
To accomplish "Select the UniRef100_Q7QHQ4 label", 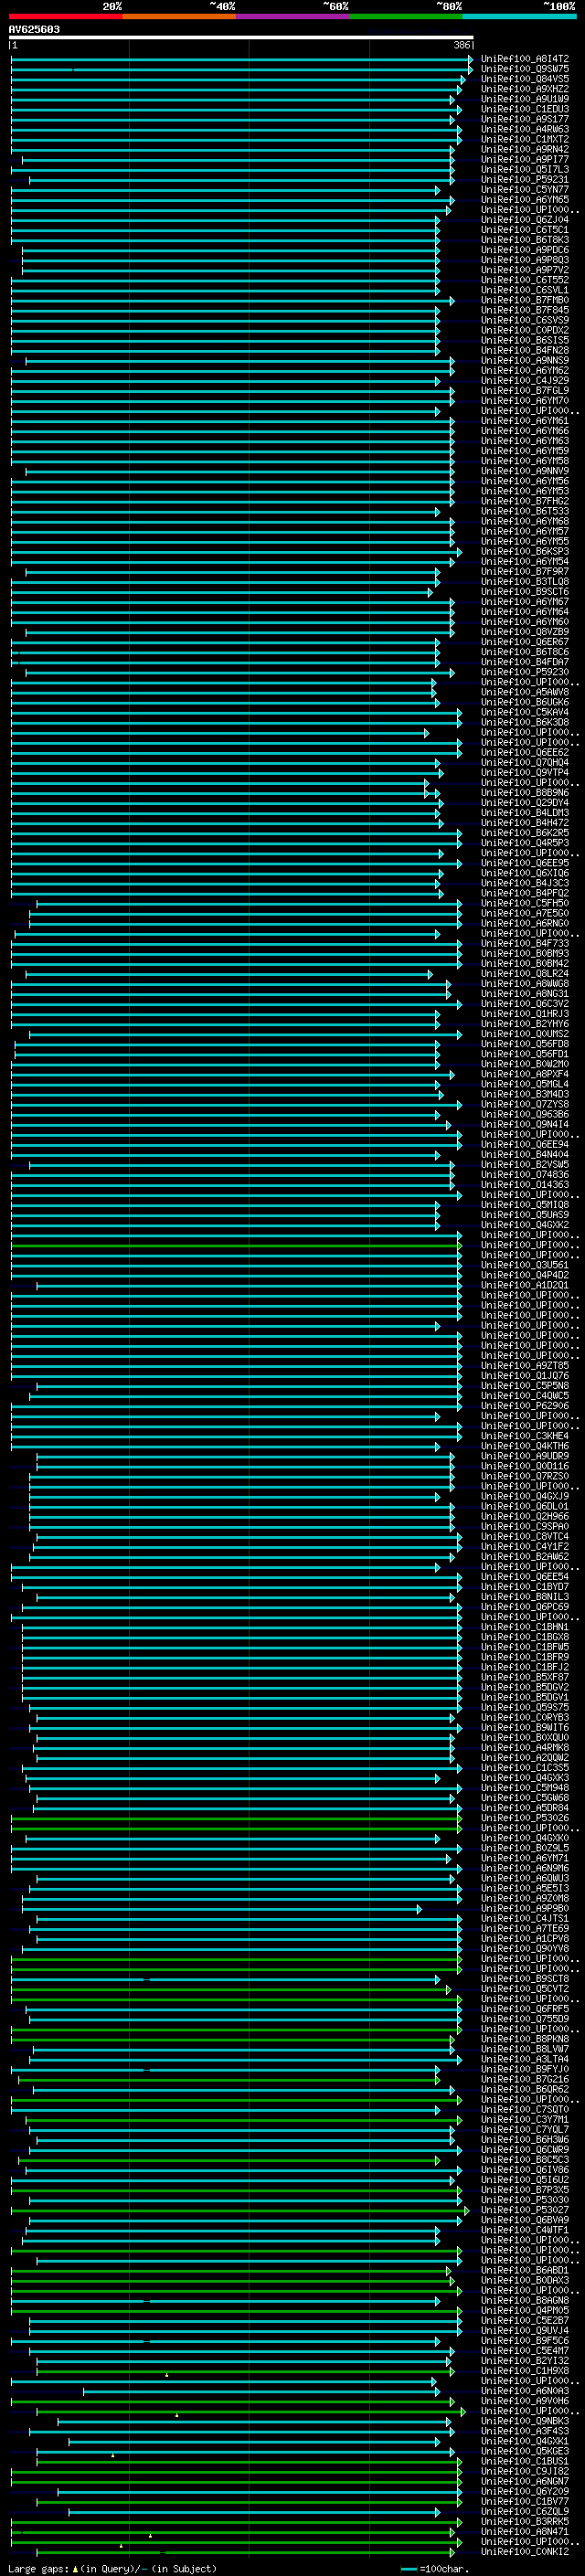I will click(x=525, y=762).
